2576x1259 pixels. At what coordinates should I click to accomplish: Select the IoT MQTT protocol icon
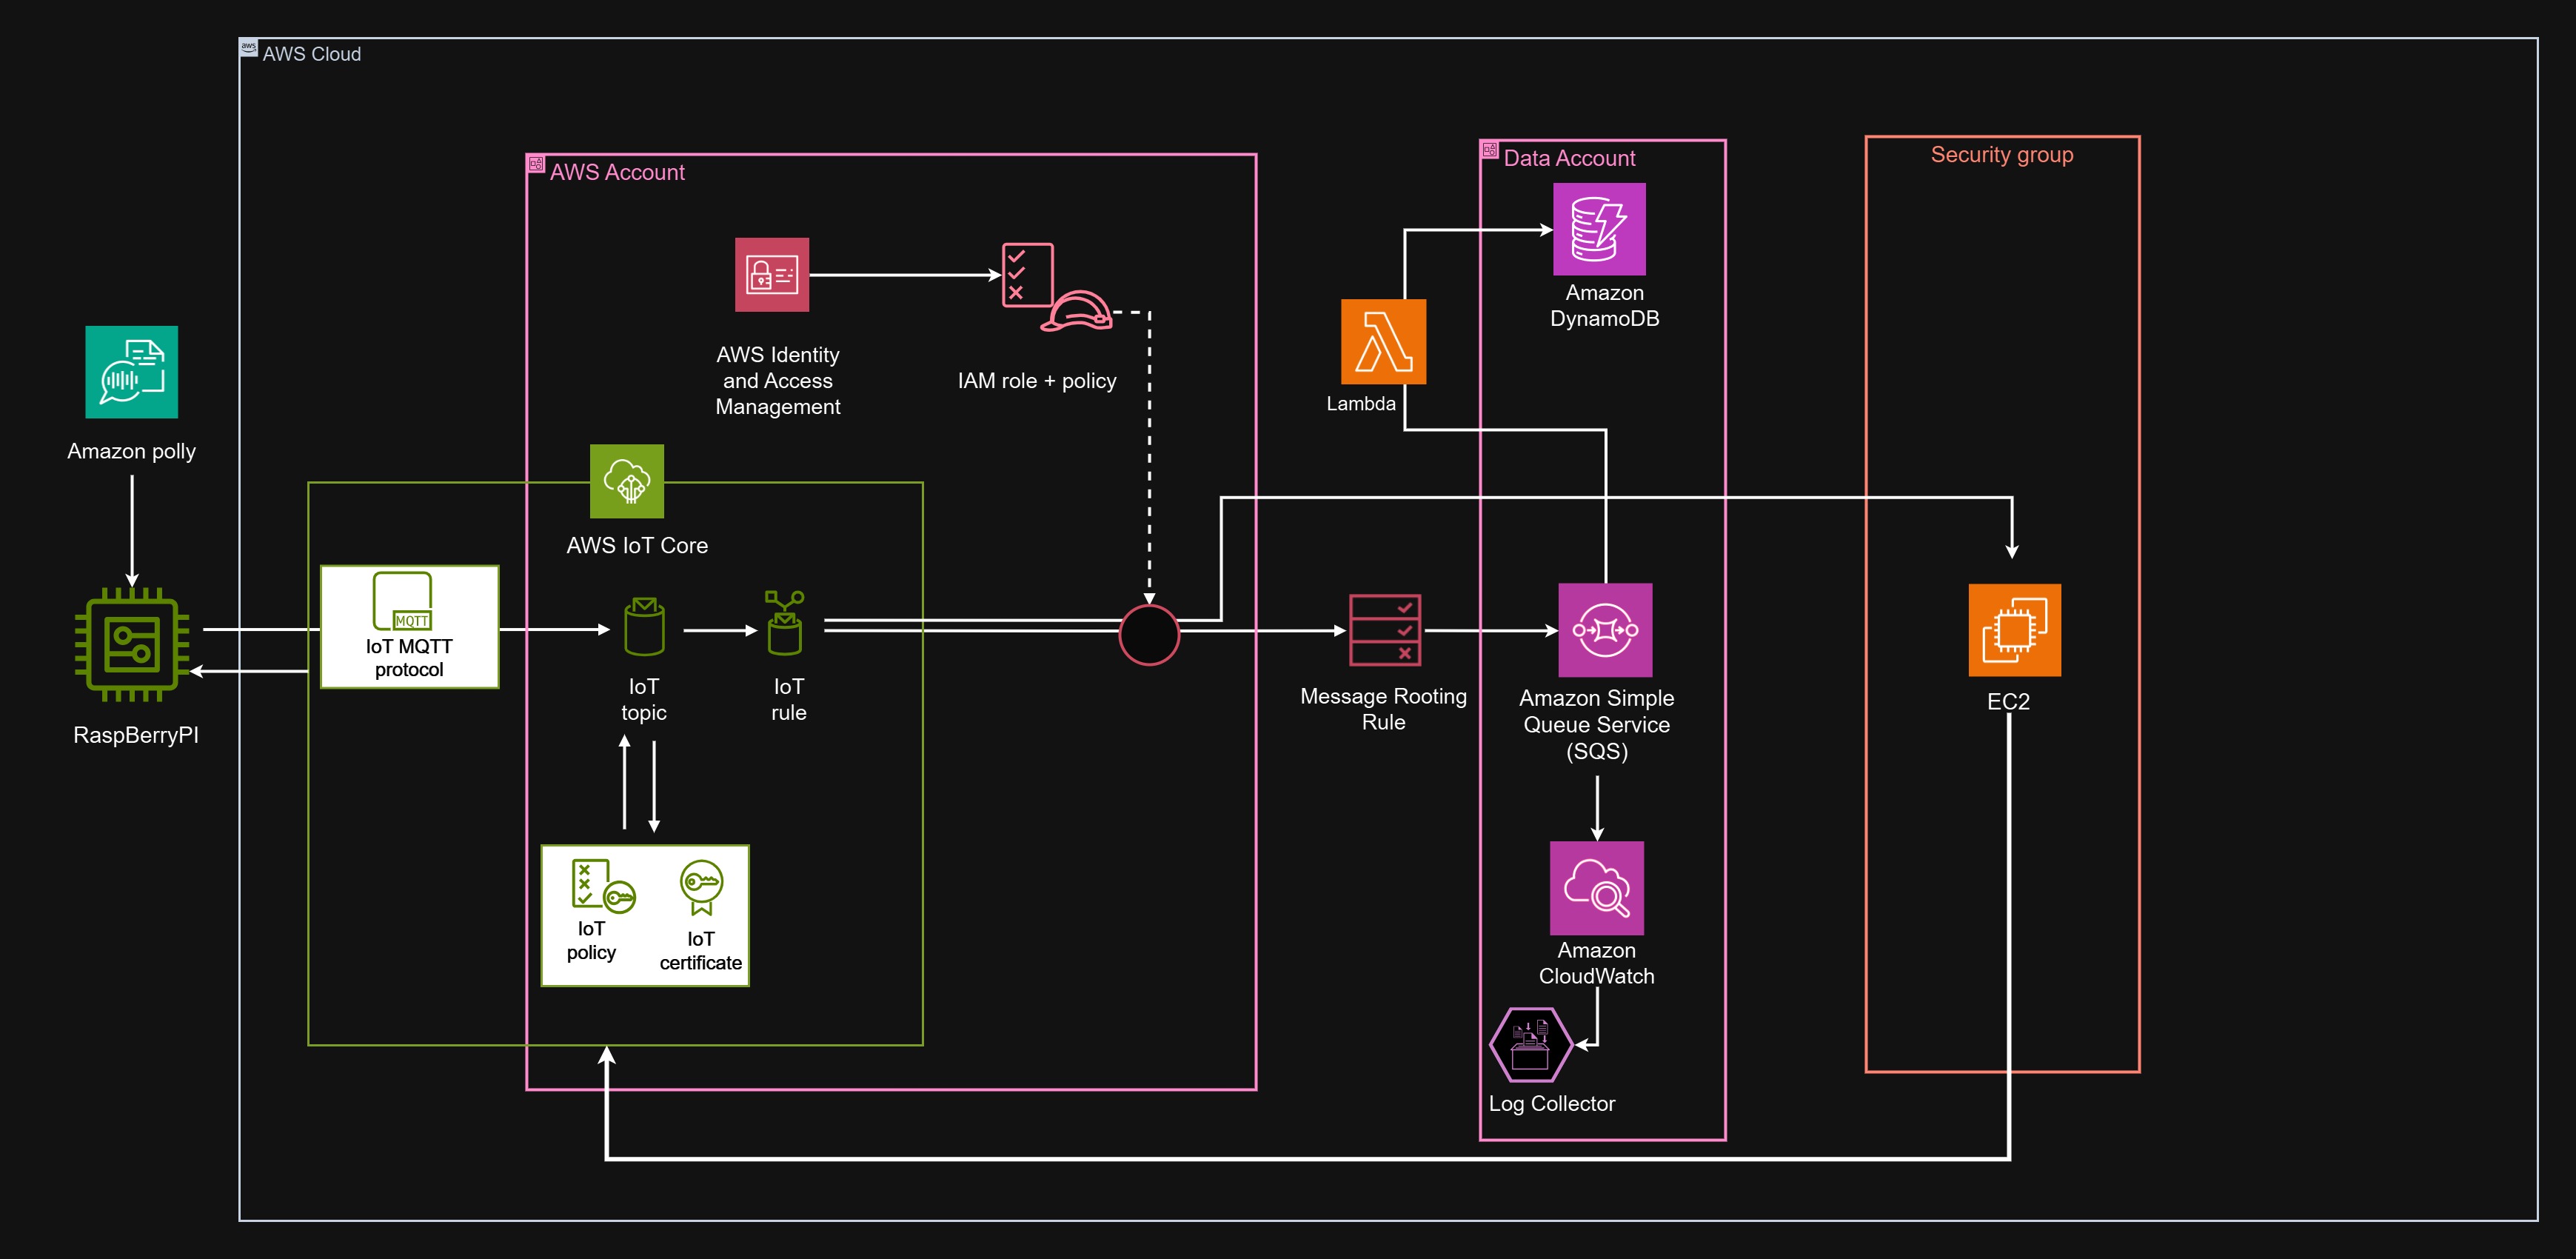402,601
